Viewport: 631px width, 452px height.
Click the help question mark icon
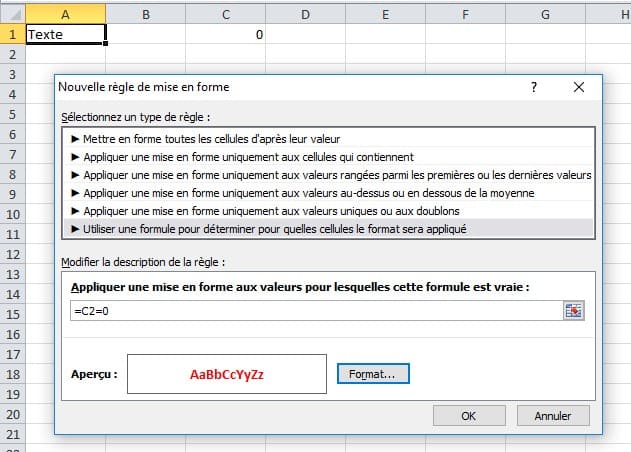[533, 87]
